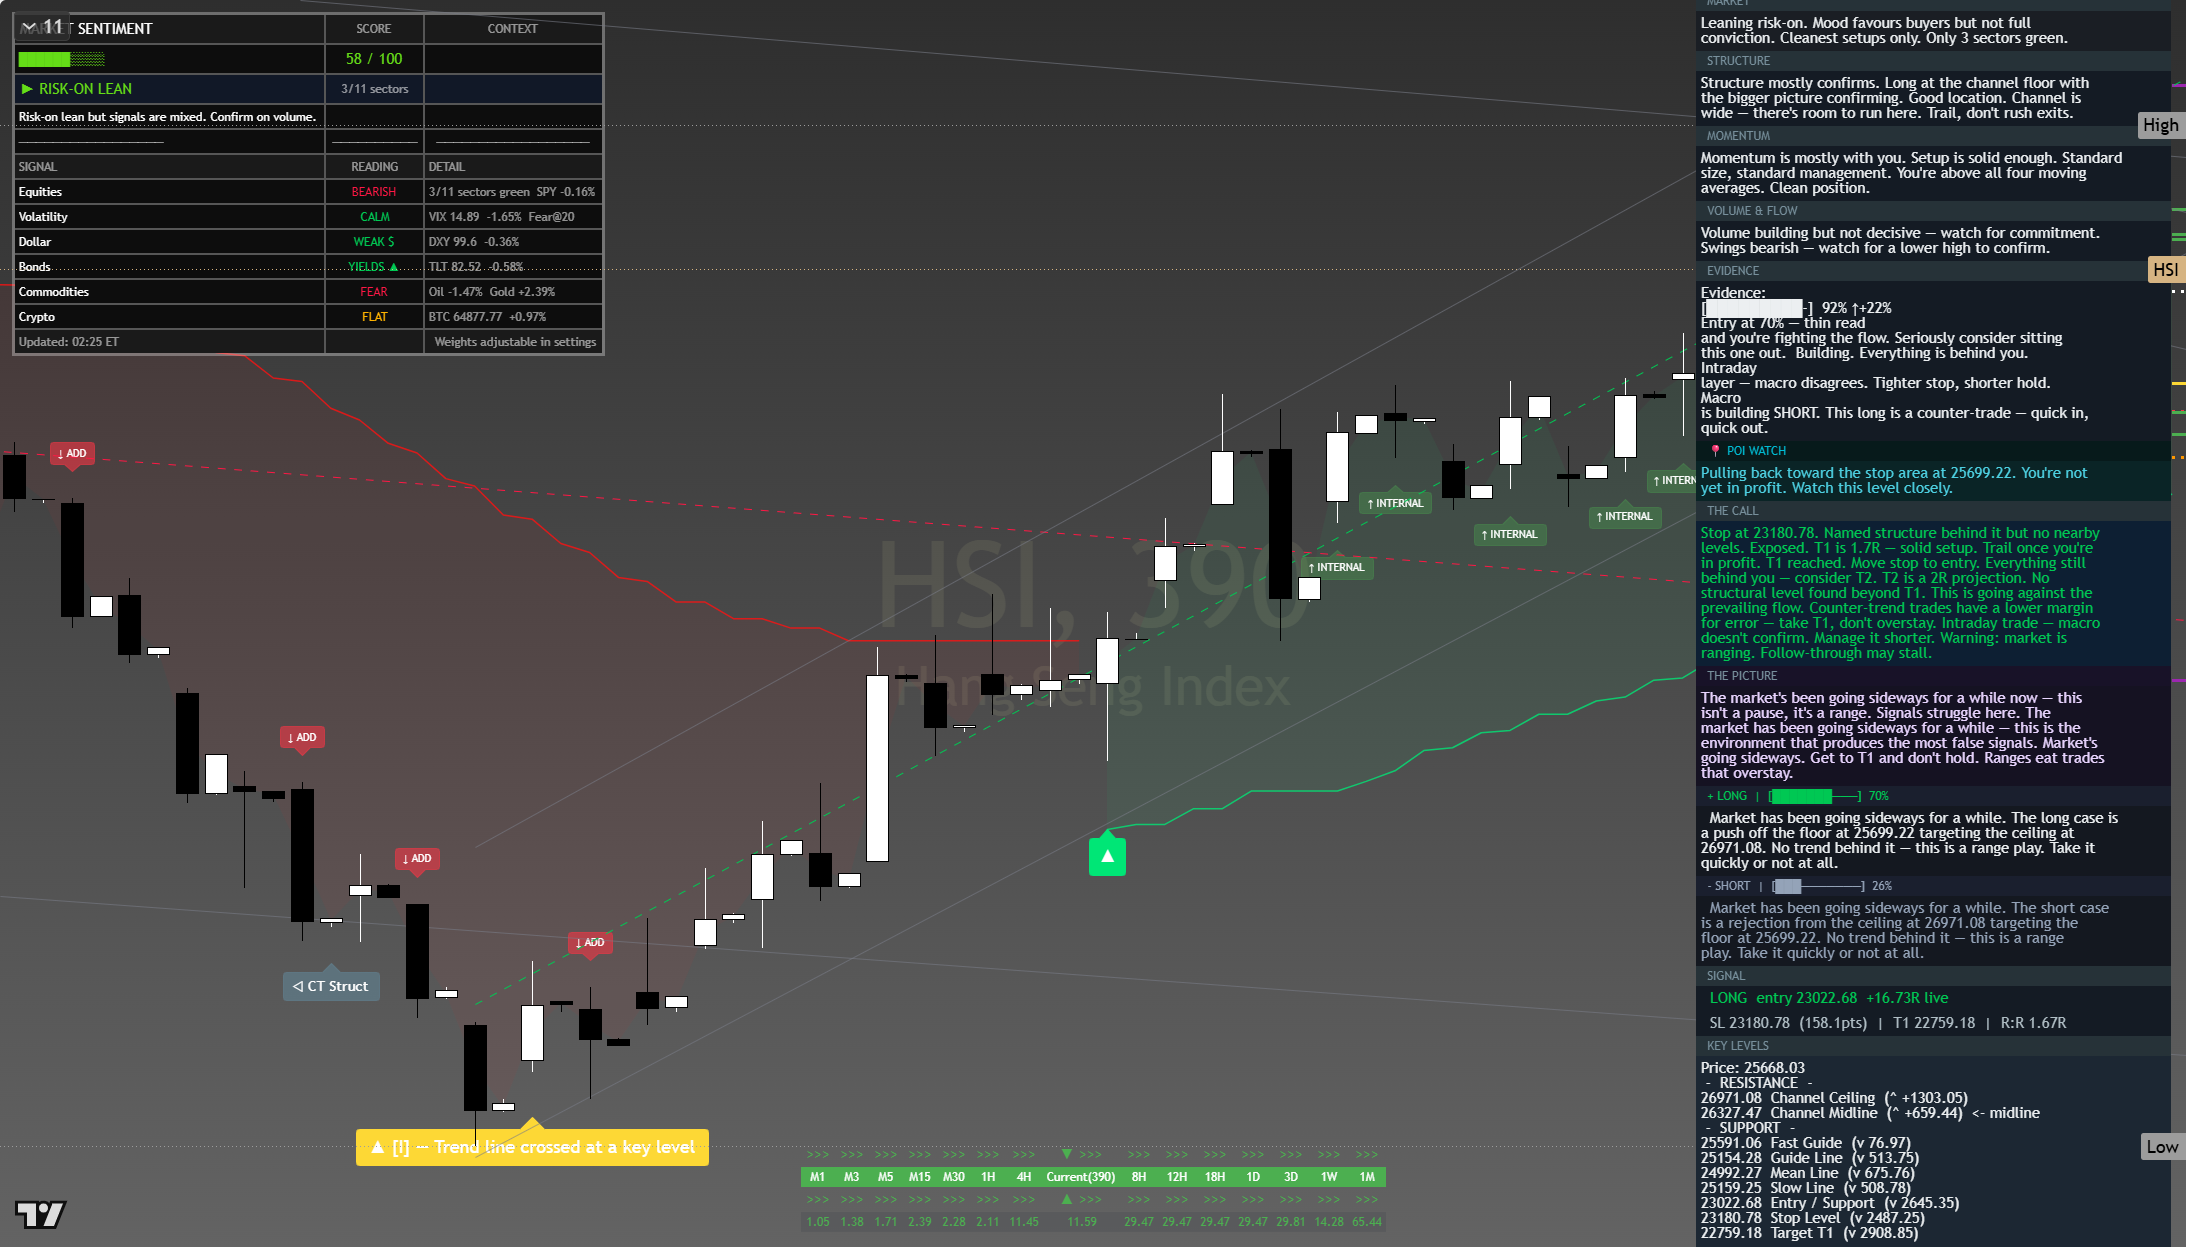This screenshot has width=2186, height=1247.
Task: Click the Low price scale label
Action: tap(2162, 1147)
